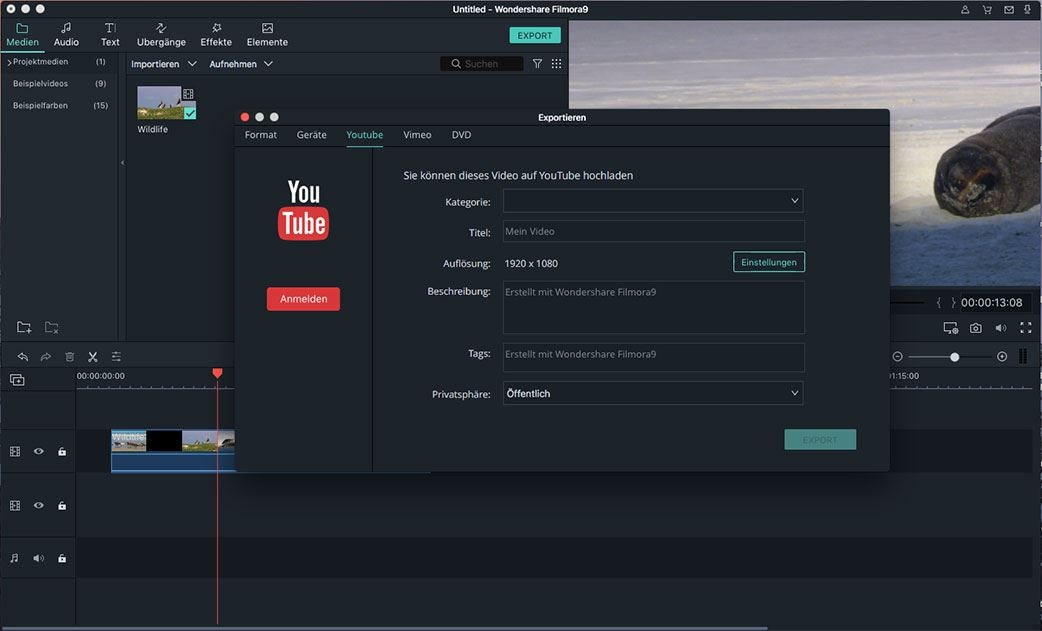Collapse the media library side panel arrow

pos(122,163)
